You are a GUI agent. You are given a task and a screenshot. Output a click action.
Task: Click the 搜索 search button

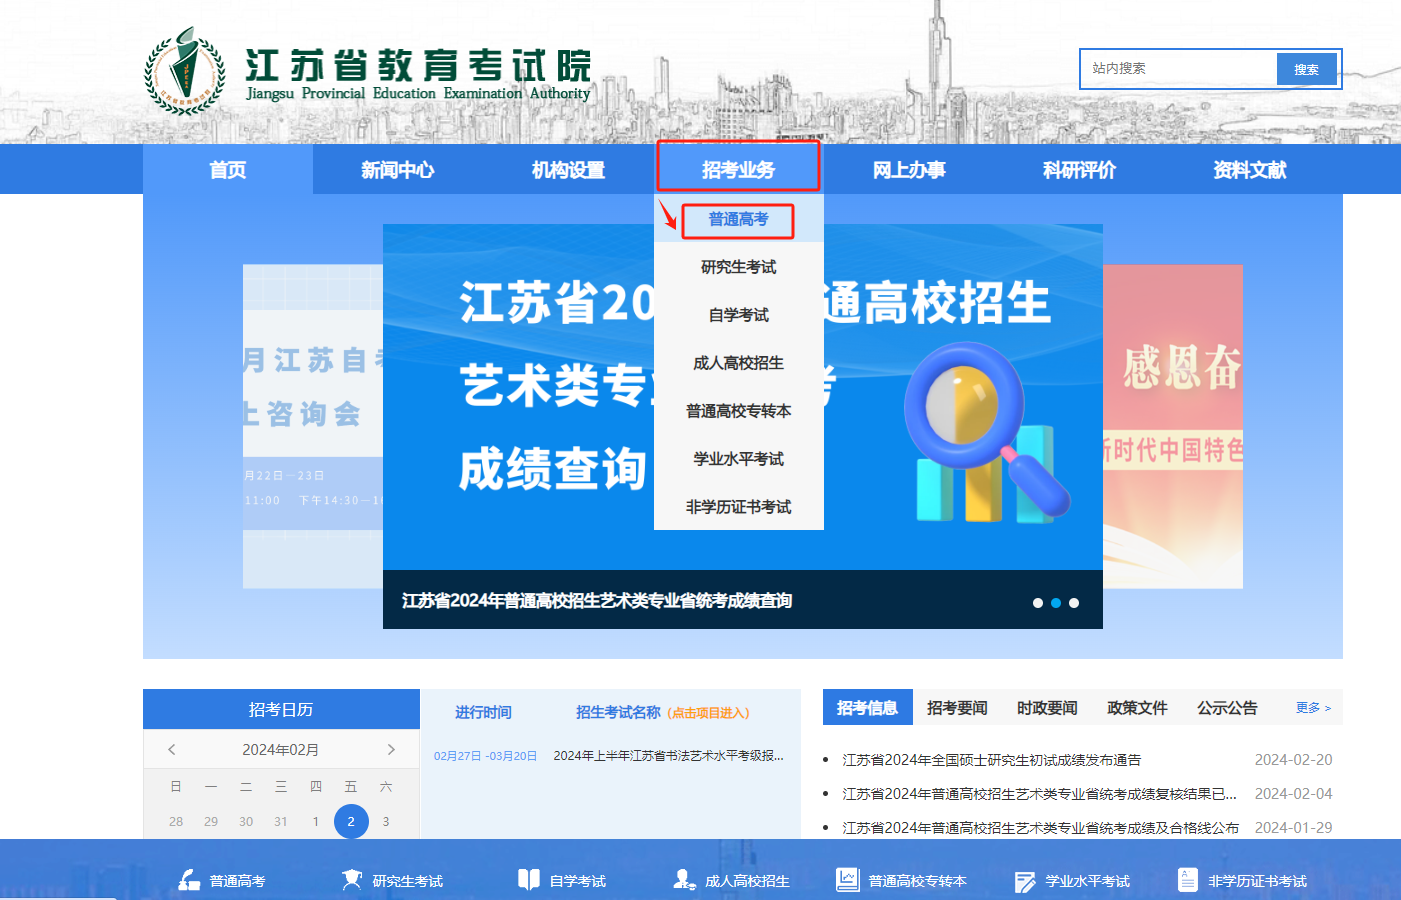pos(1306,69)
